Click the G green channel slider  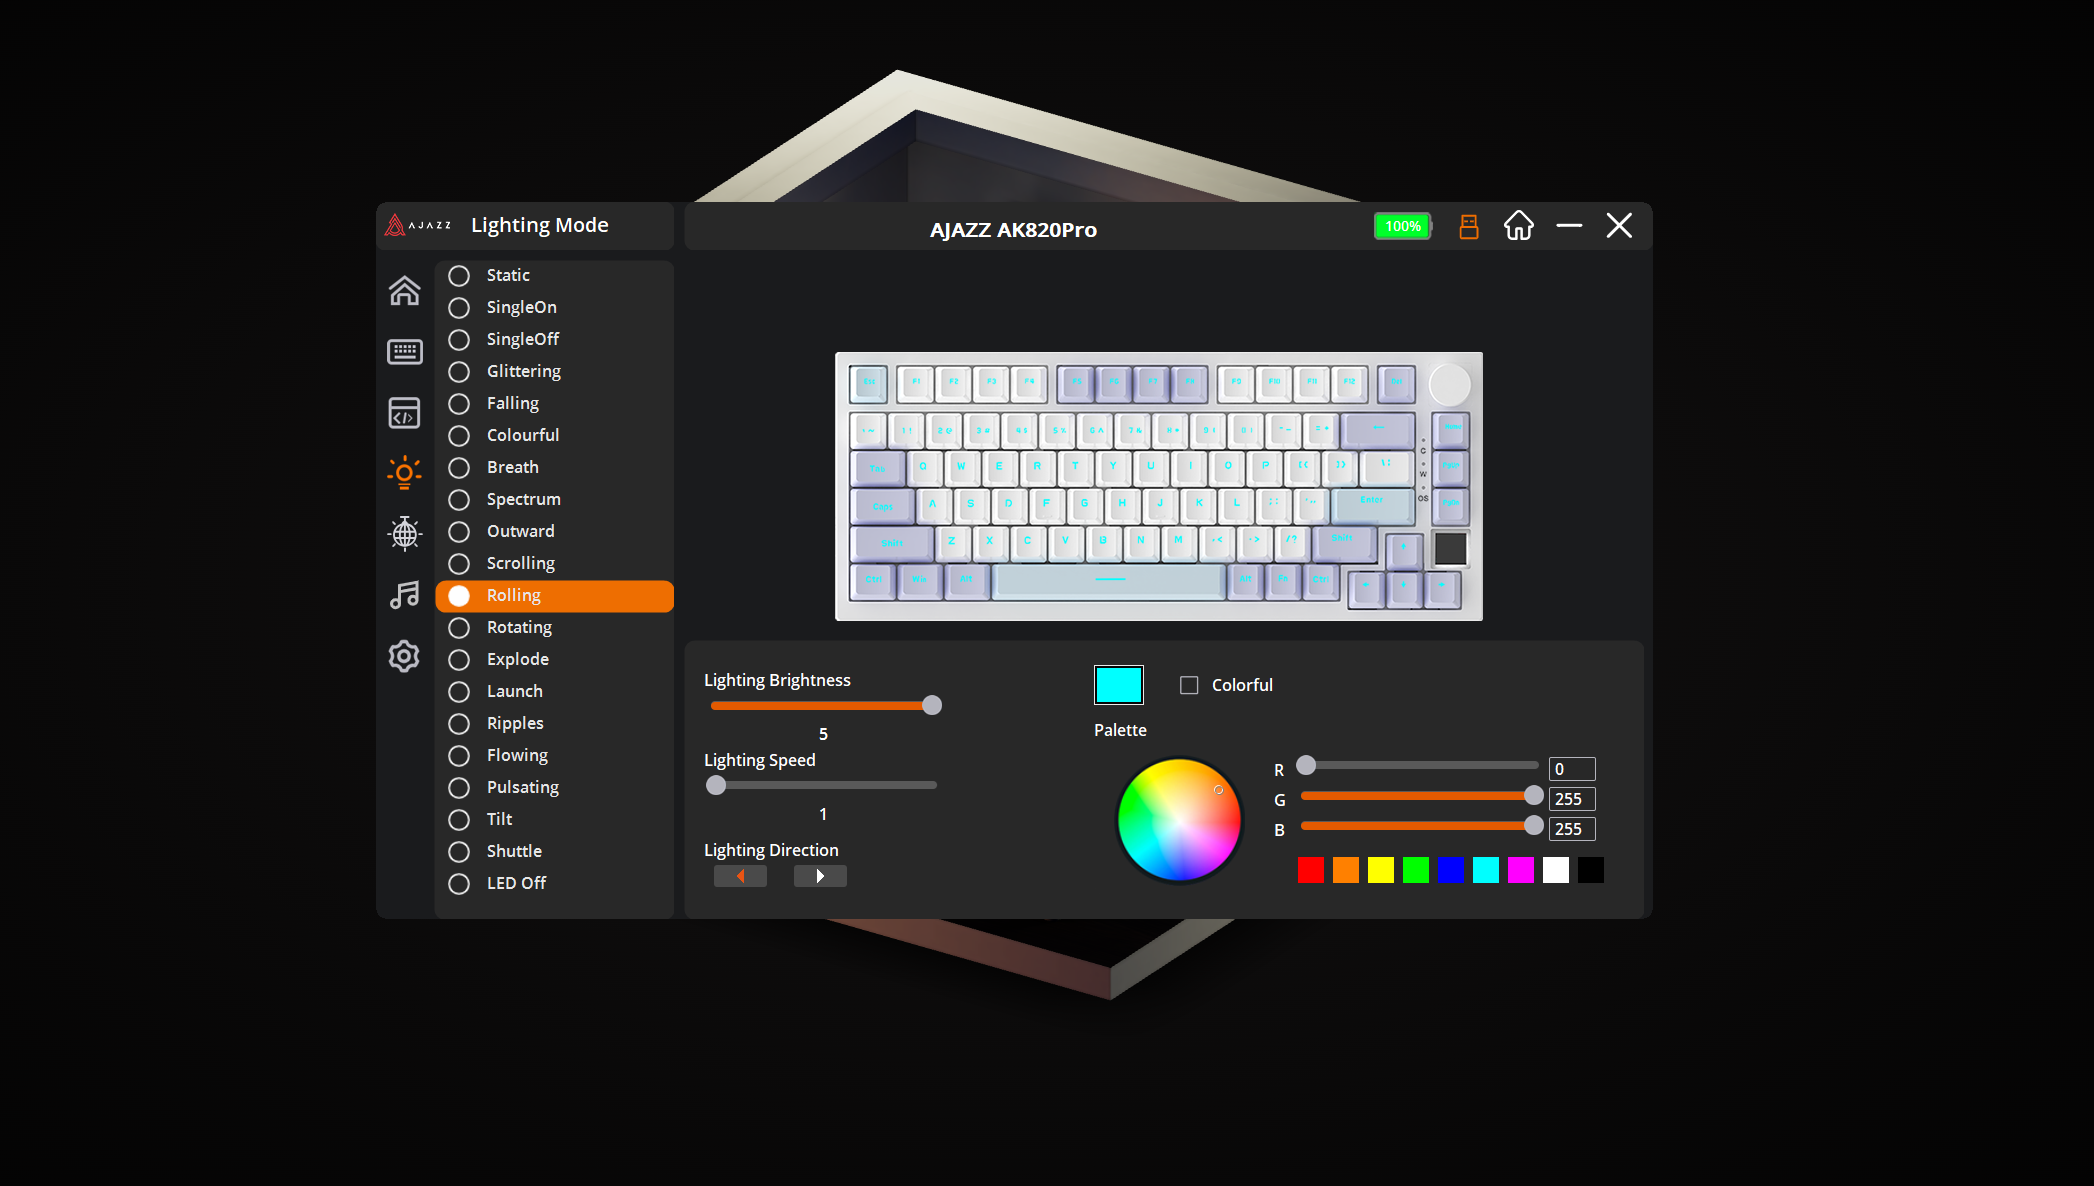coord(1420,796)
